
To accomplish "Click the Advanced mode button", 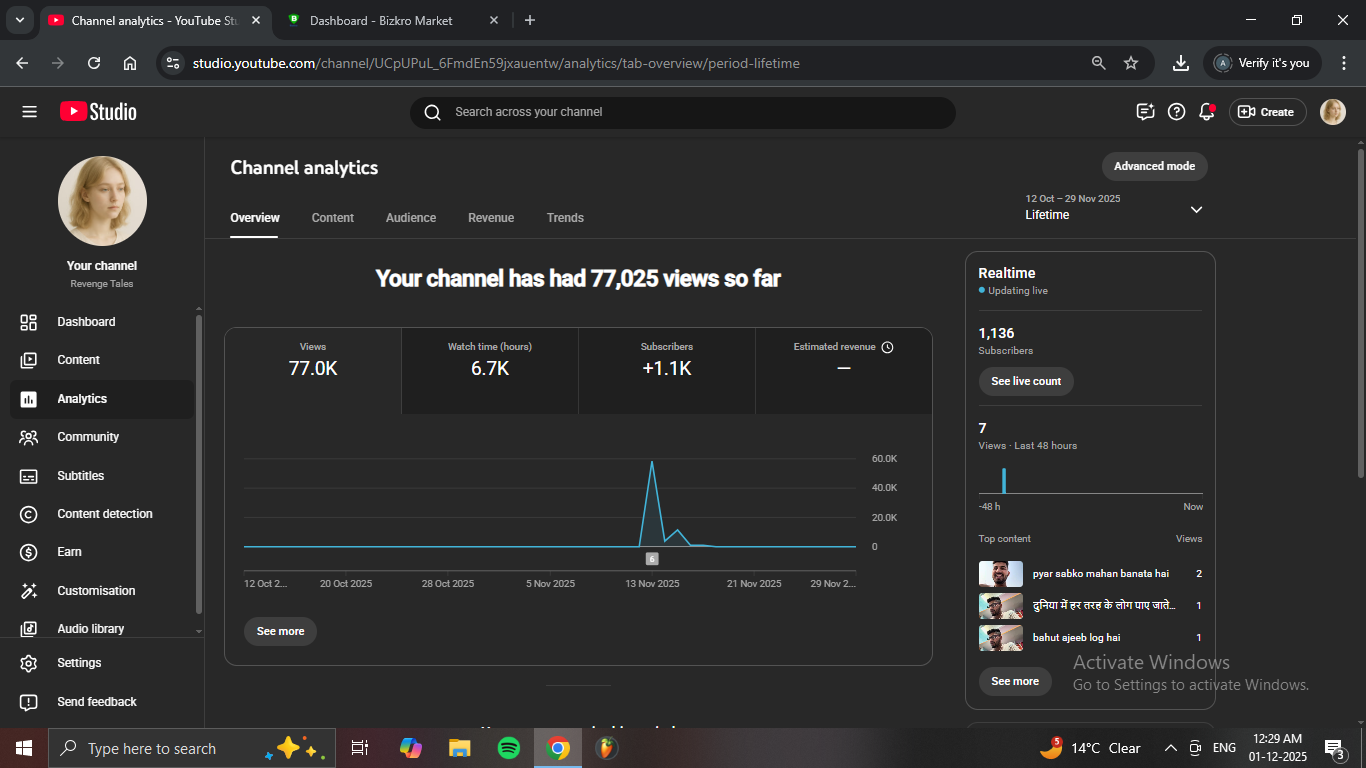I will [x=1154, y=166].
